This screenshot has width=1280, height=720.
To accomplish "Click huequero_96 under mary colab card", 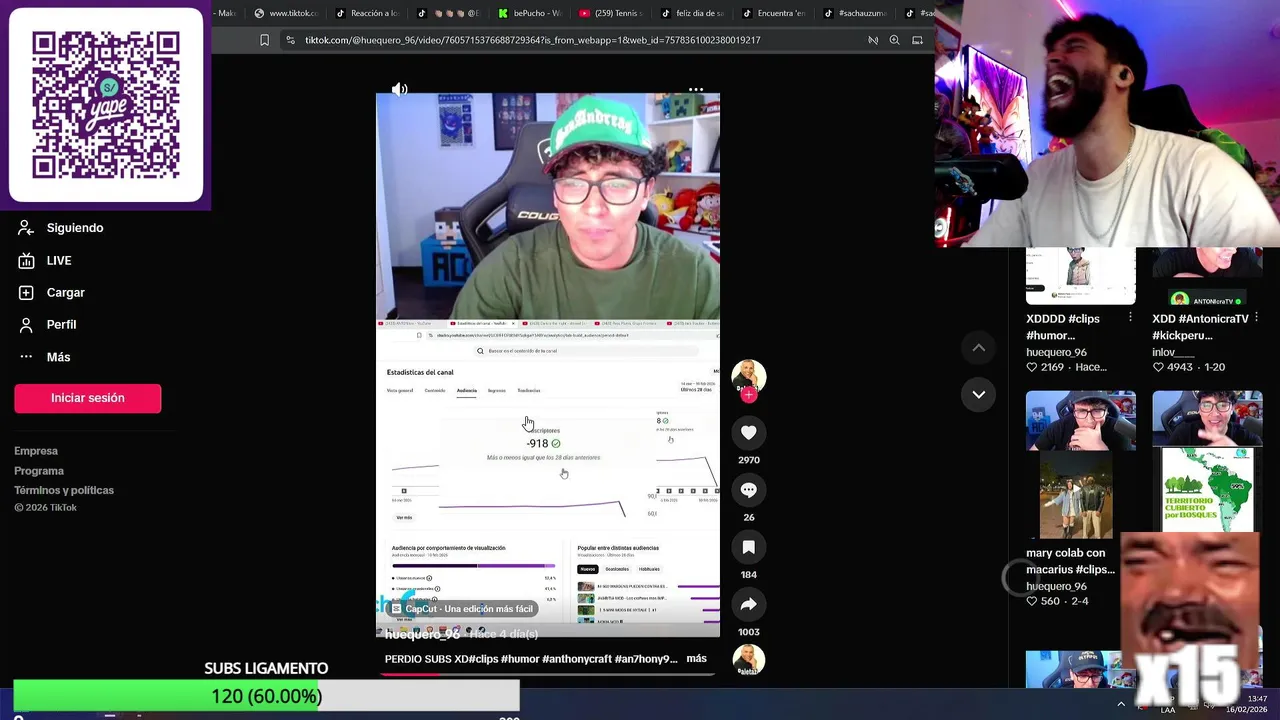I will [1056, 586].
